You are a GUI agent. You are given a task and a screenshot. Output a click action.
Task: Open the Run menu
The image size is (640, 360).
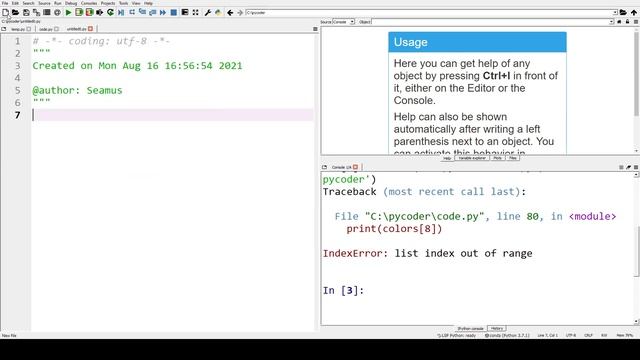(x=58, y=3)
